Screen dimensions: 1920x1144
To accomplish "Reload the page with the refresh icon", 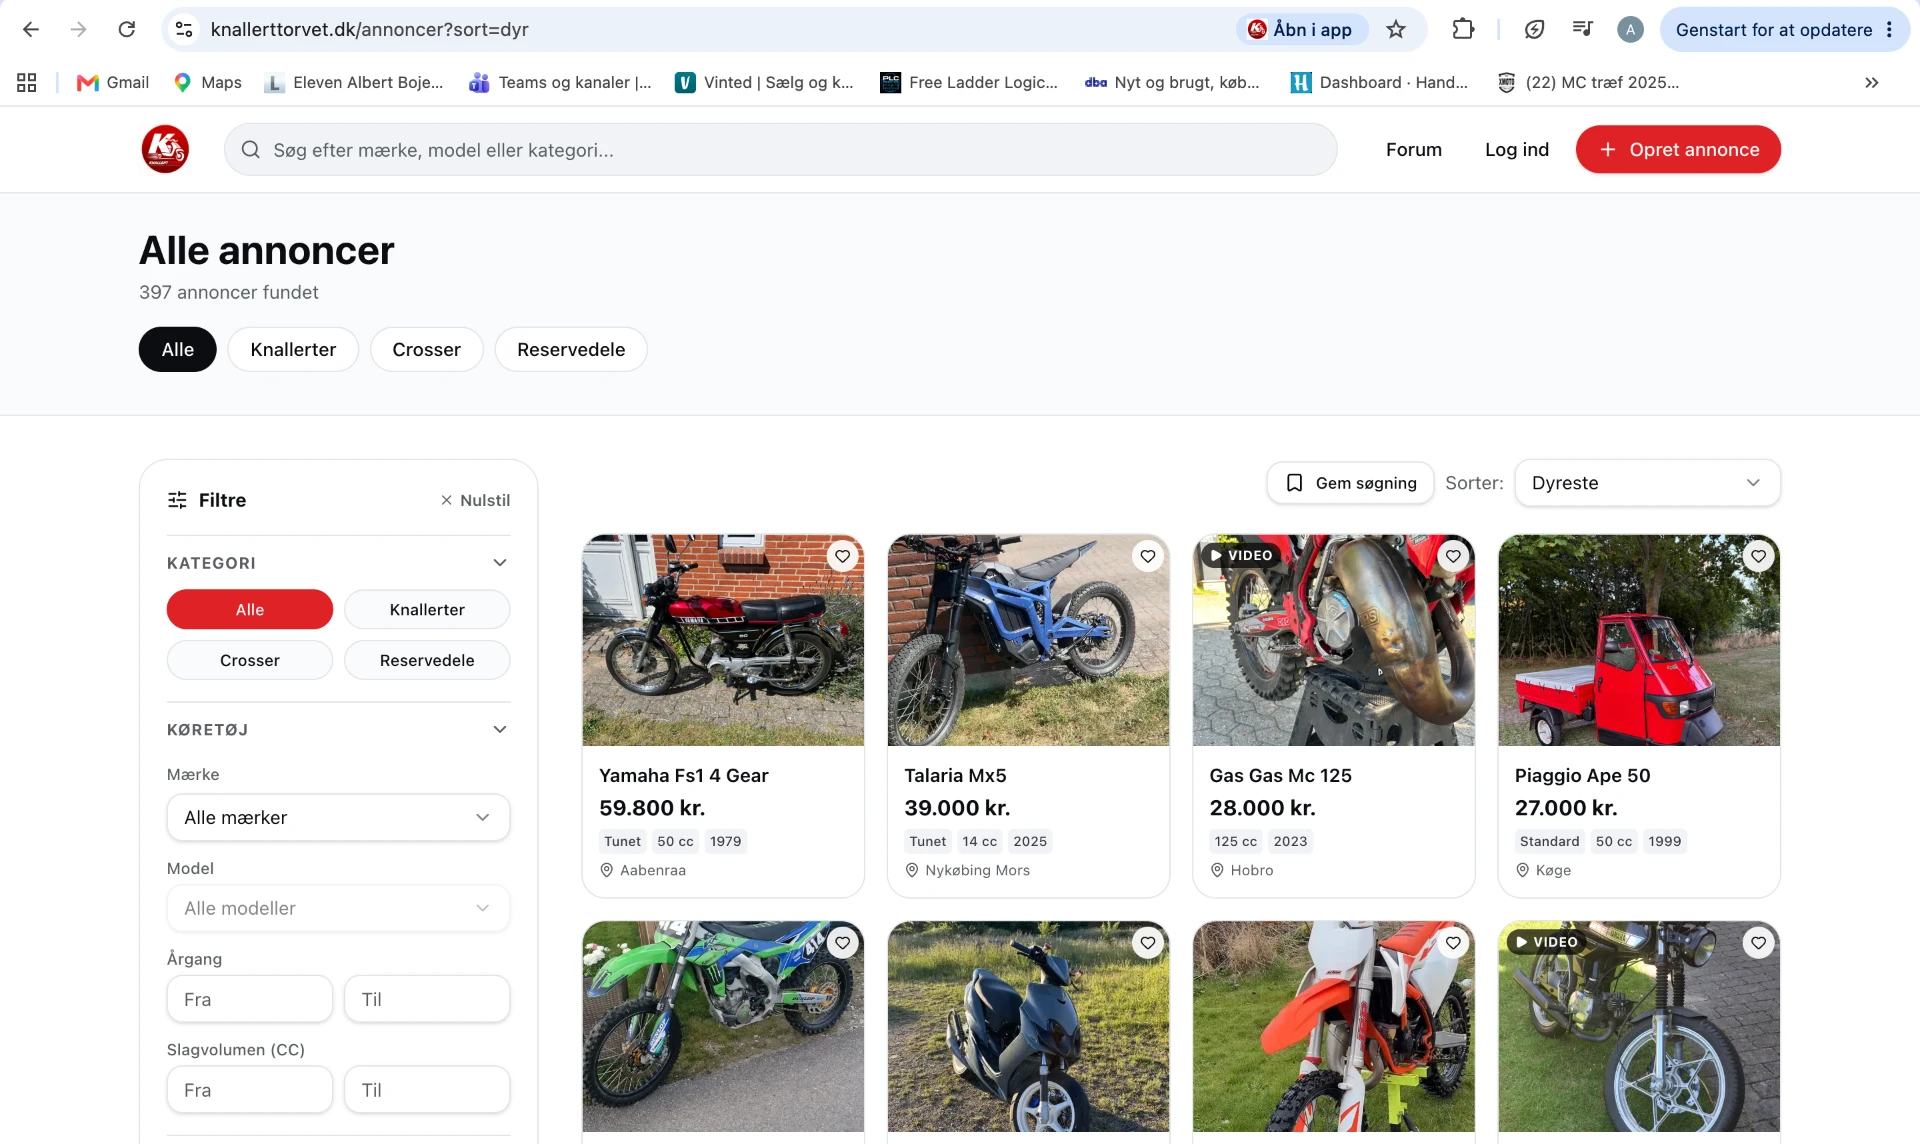I will pyautogui.click(x=127, y=30).
